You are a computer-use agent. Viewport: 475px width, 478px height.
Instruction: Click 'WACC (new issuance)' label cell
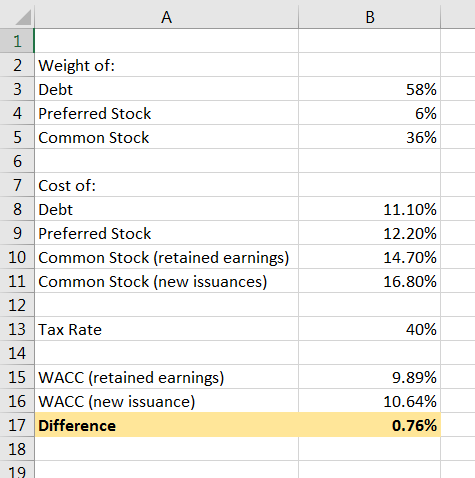point(166,401)
